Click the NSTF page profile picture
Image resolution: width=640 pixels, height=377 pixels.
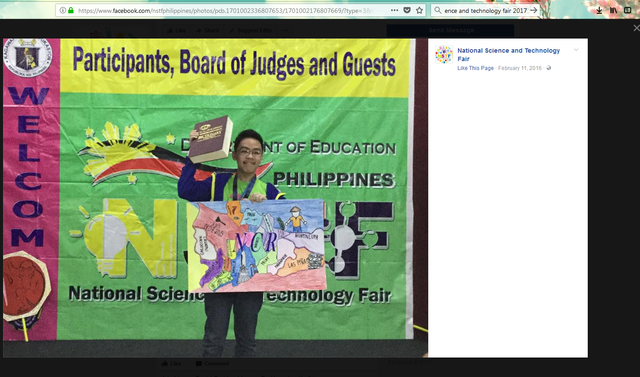[x=444, y=55]
